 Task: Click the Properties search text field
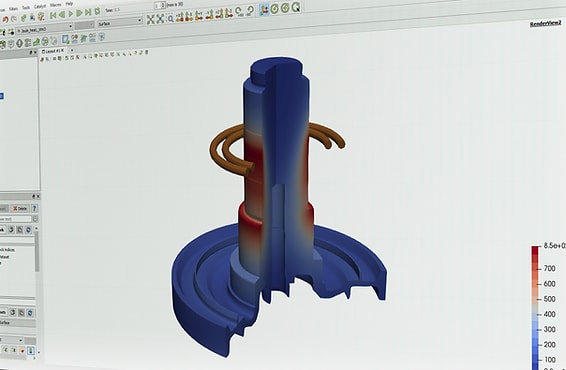click(16, 219)
